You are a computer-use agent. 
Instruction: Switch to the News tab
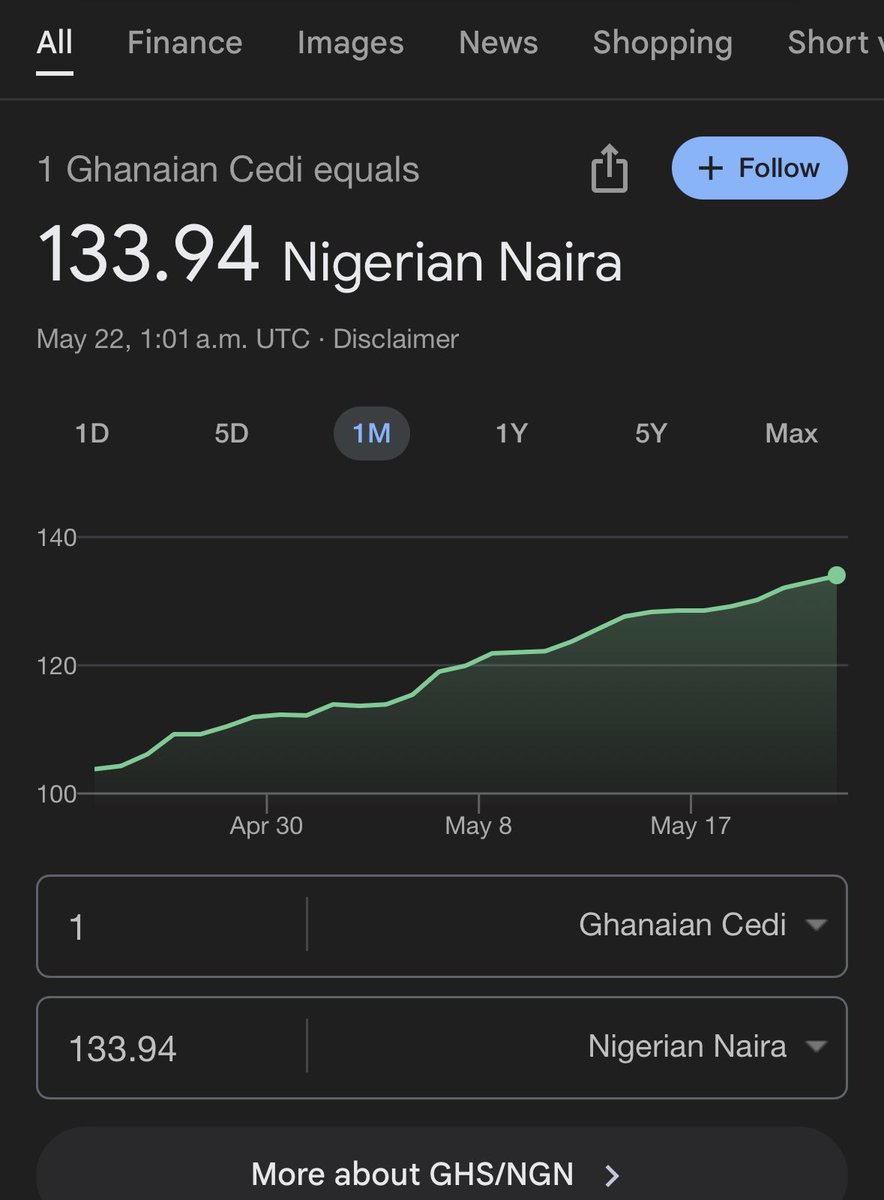(498, 43)
